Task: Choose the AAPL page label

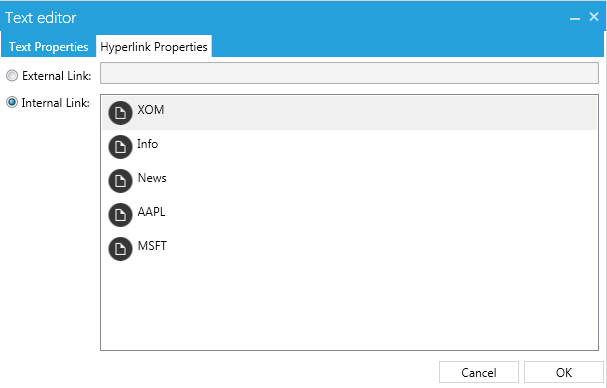Action: click(x=151, y=212)
